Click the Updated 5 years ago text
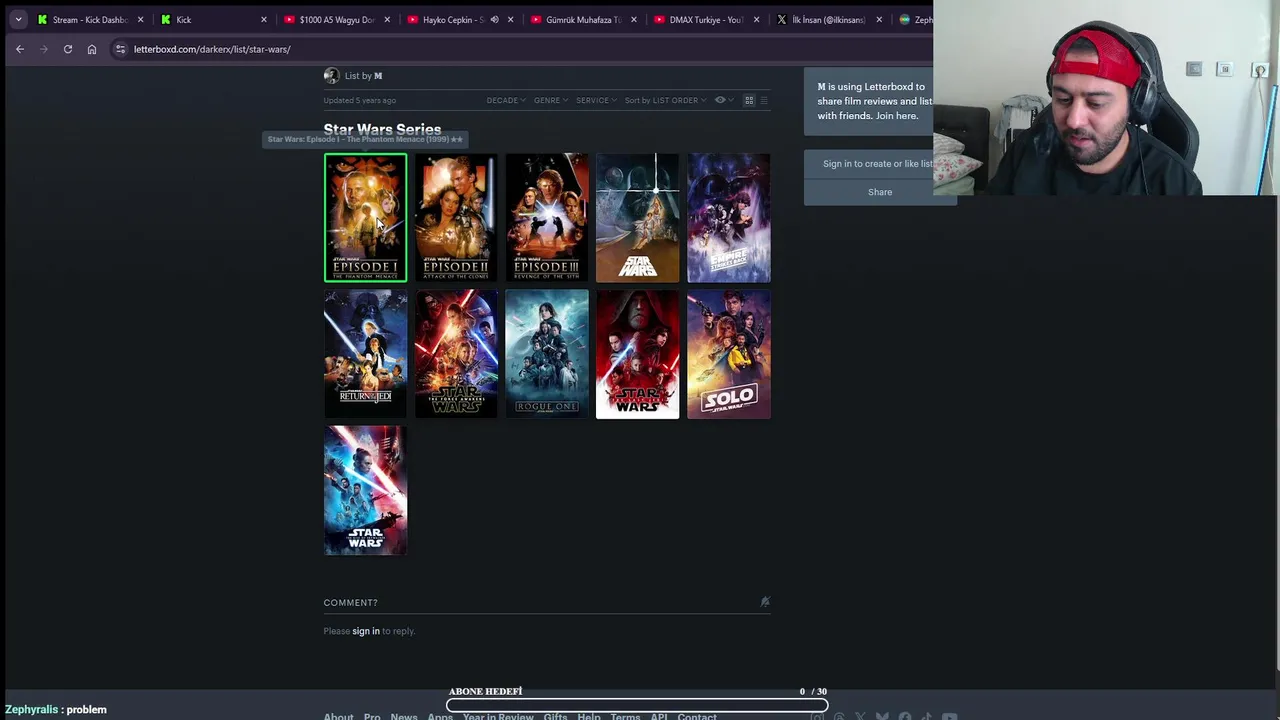The width and height of the screenshot is (1280, 720). 360,100
